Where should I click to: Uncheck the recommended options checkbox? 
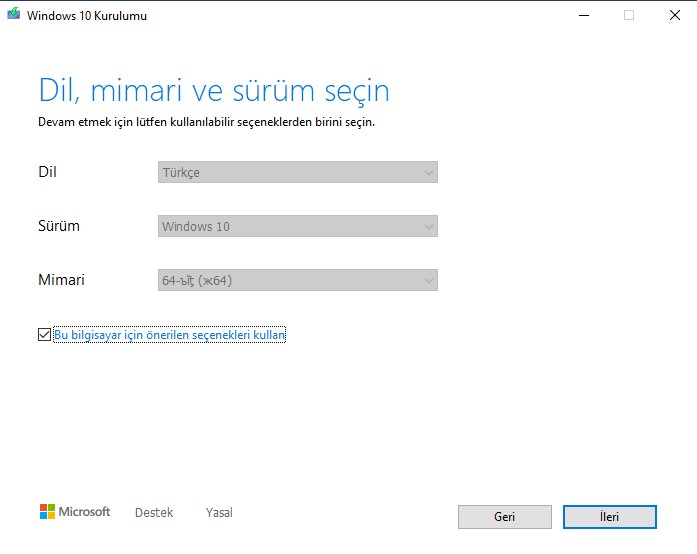tap(44, 335)
